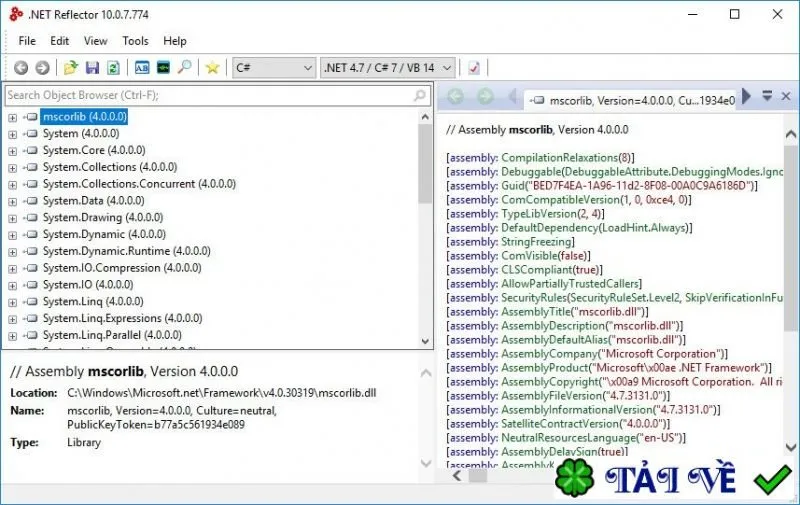Click the green Refresh icon
The height and width of the screenshot is (505, 800).
113,67
